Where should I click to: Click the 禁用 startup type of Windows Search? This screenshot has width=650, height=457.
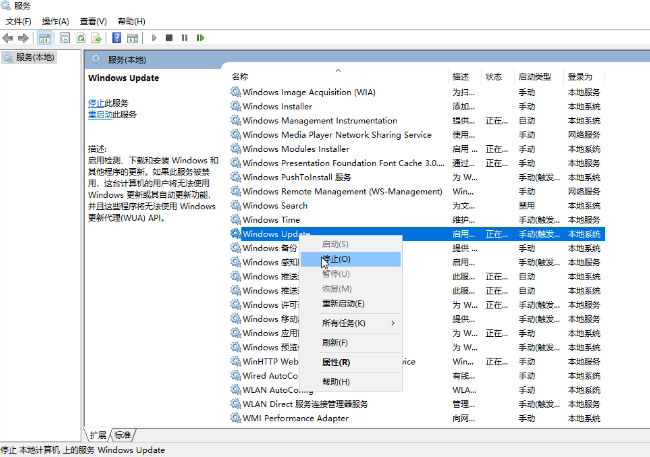pyautogui.click(x=526, y=206)
